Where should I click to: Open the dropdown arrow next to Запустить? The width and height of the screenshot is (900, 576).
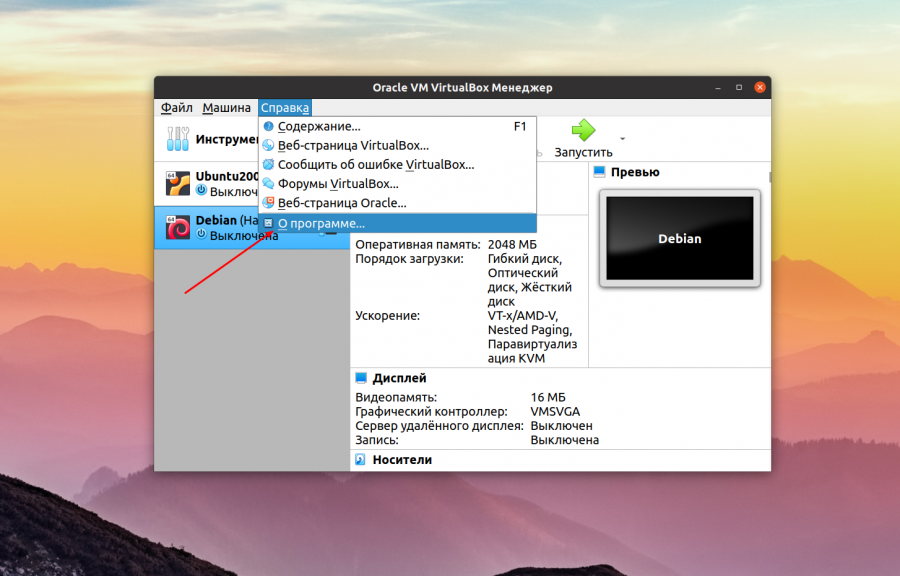(x=623, y=139)
